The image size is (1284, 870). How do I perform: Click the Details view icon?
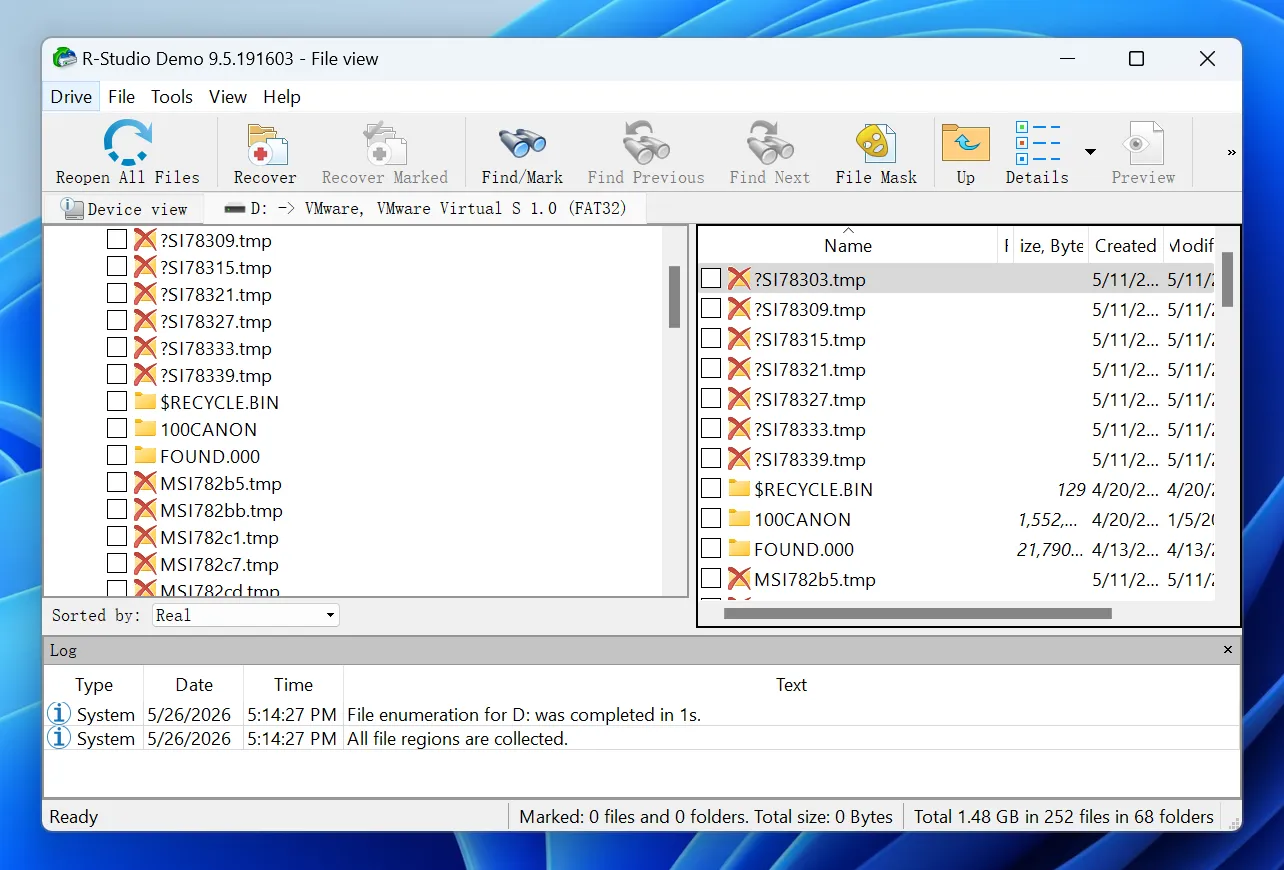1037,143
